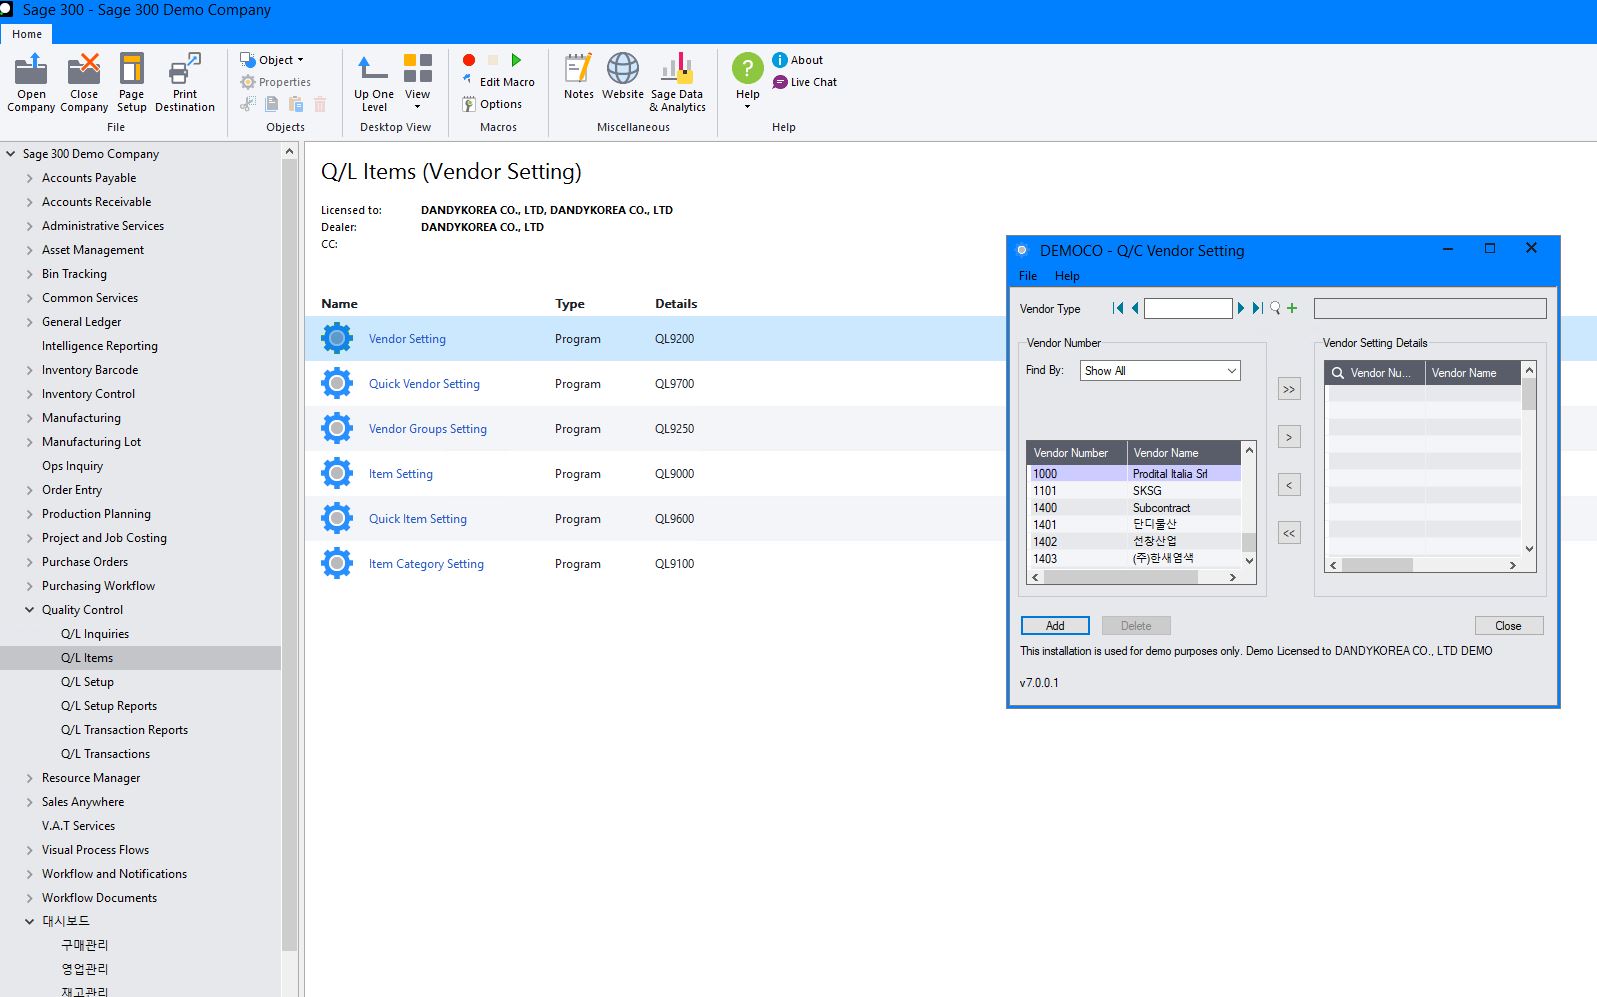Select Q/L Transaction Reports tree item

coord(124,730)
